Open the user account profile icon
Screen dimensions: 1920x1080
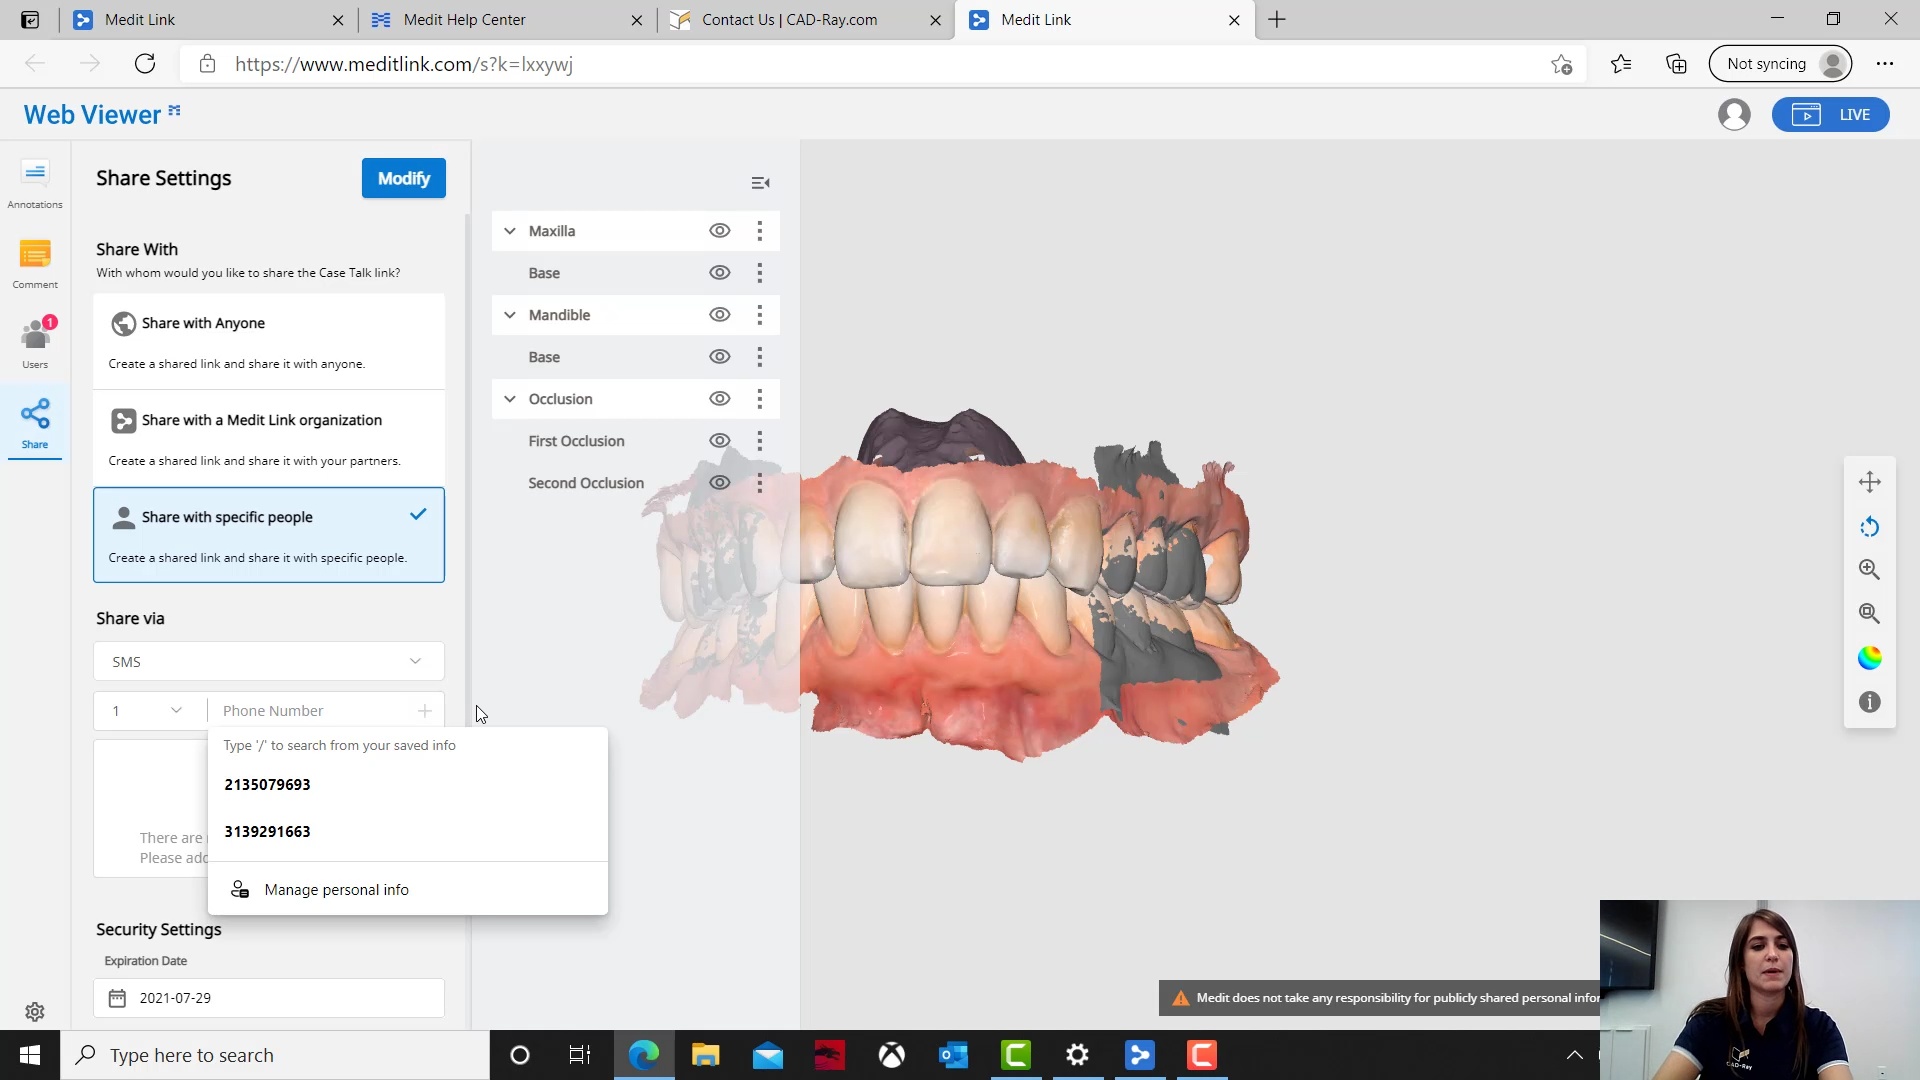point(1734,115)
